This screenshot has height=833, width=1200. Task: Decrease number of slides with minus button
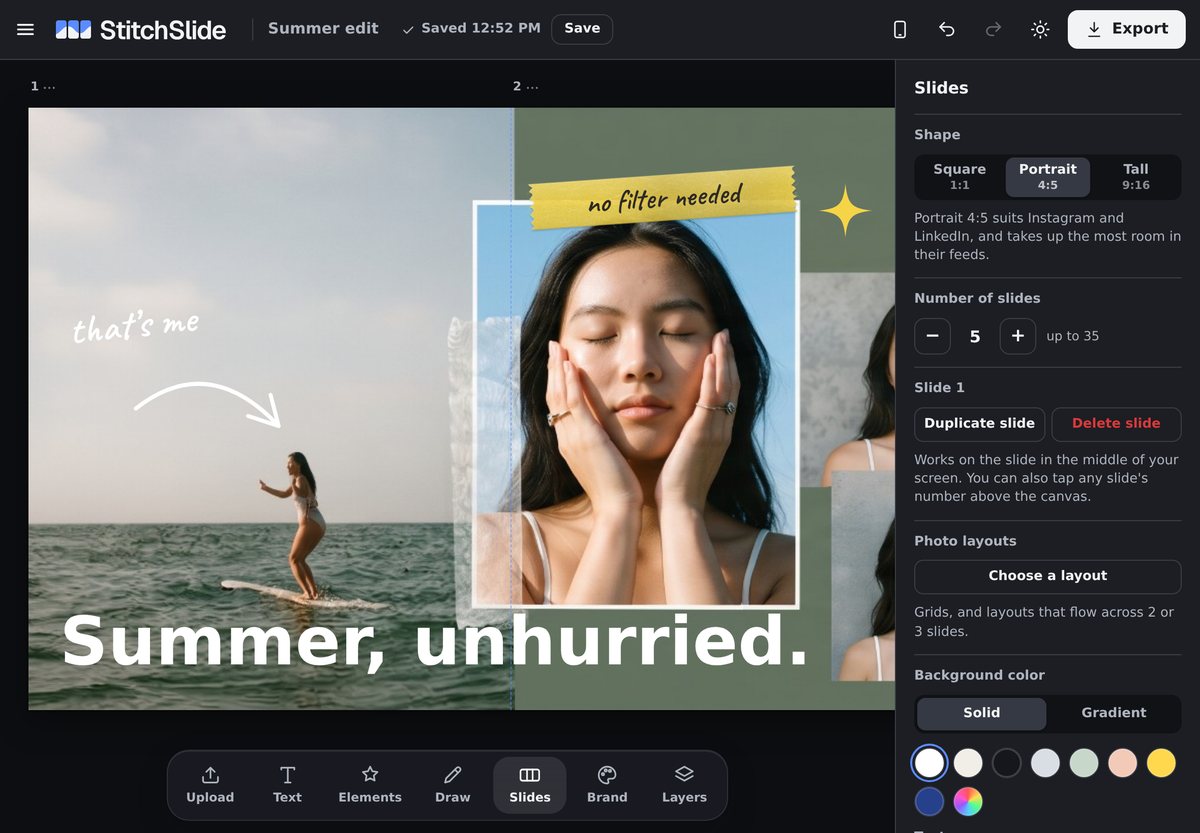coord(932,336)
